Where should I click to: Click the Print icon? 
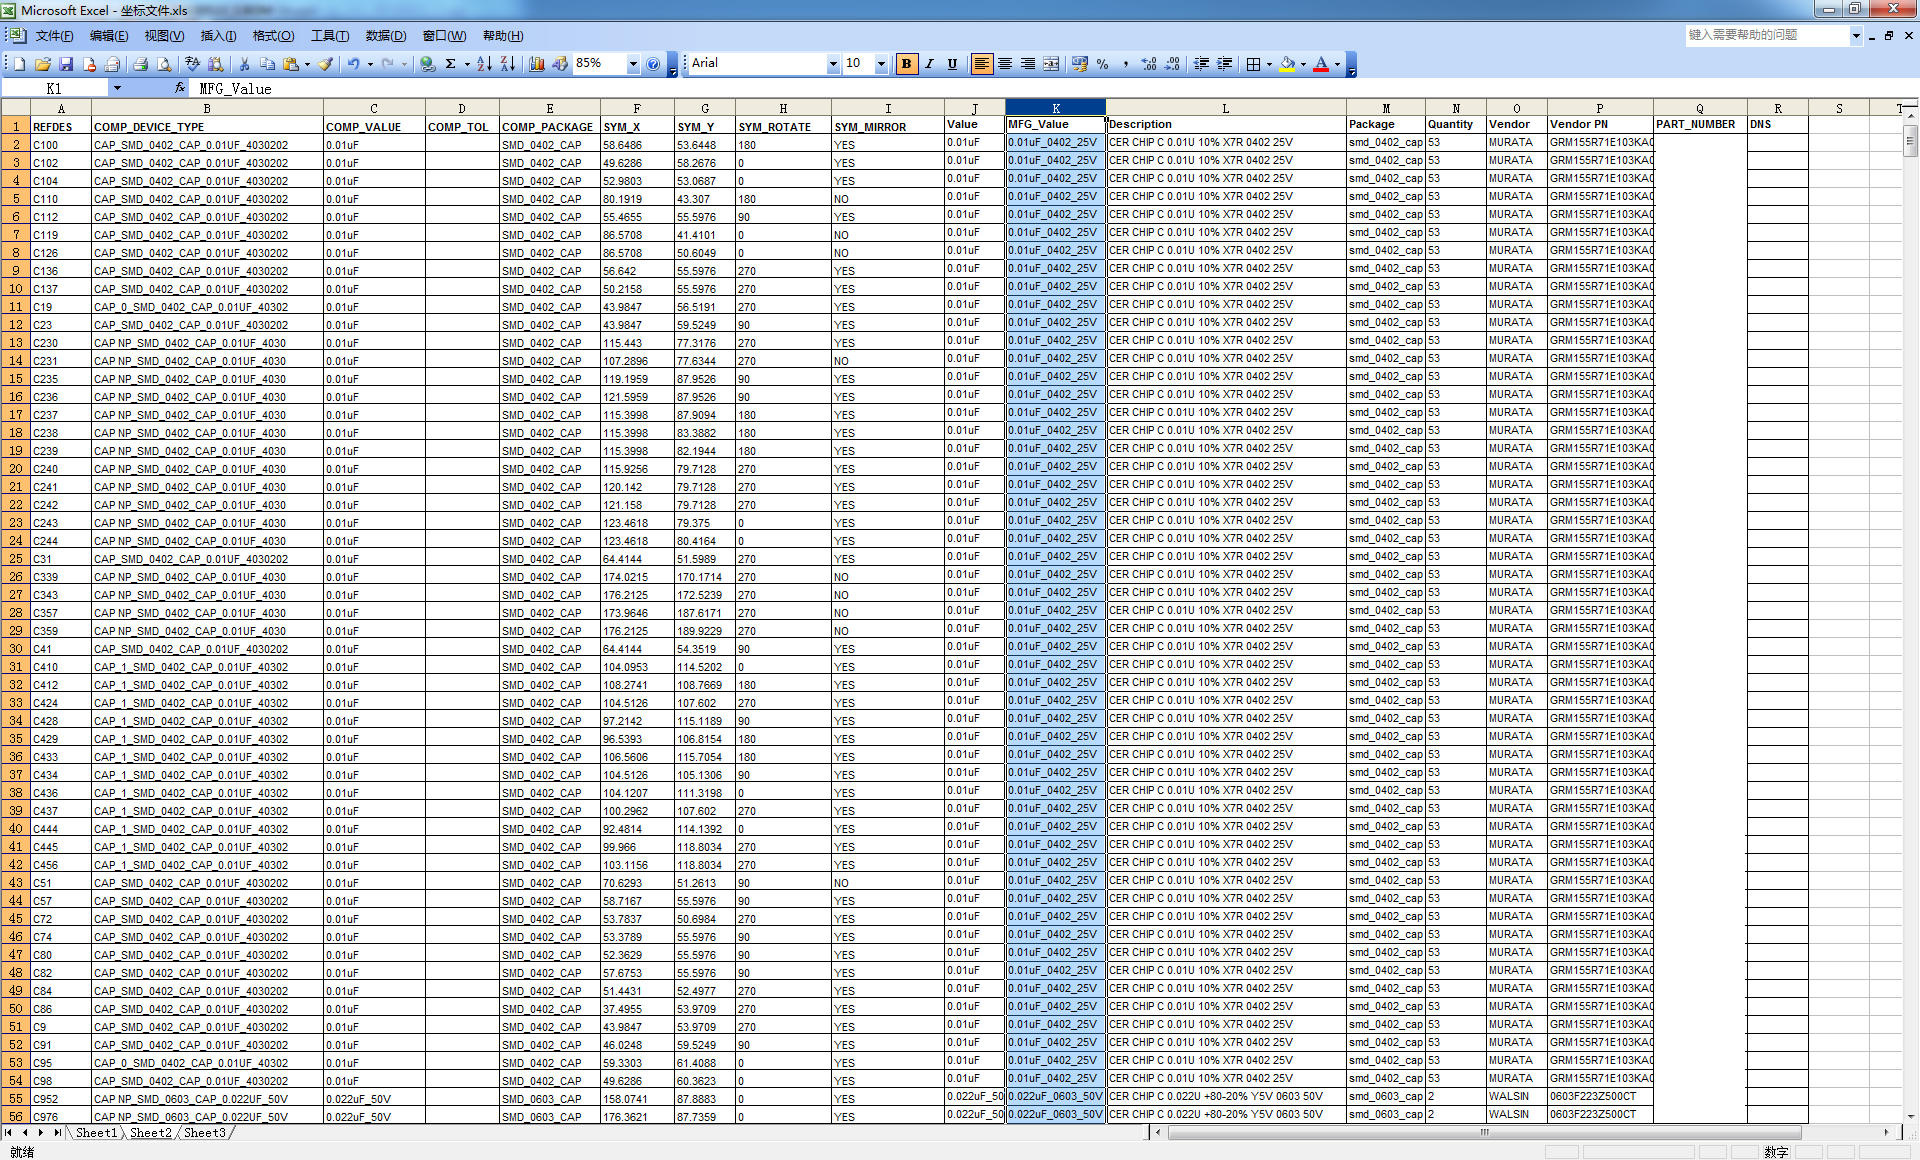pyautogui.click(x=141, y=64)
